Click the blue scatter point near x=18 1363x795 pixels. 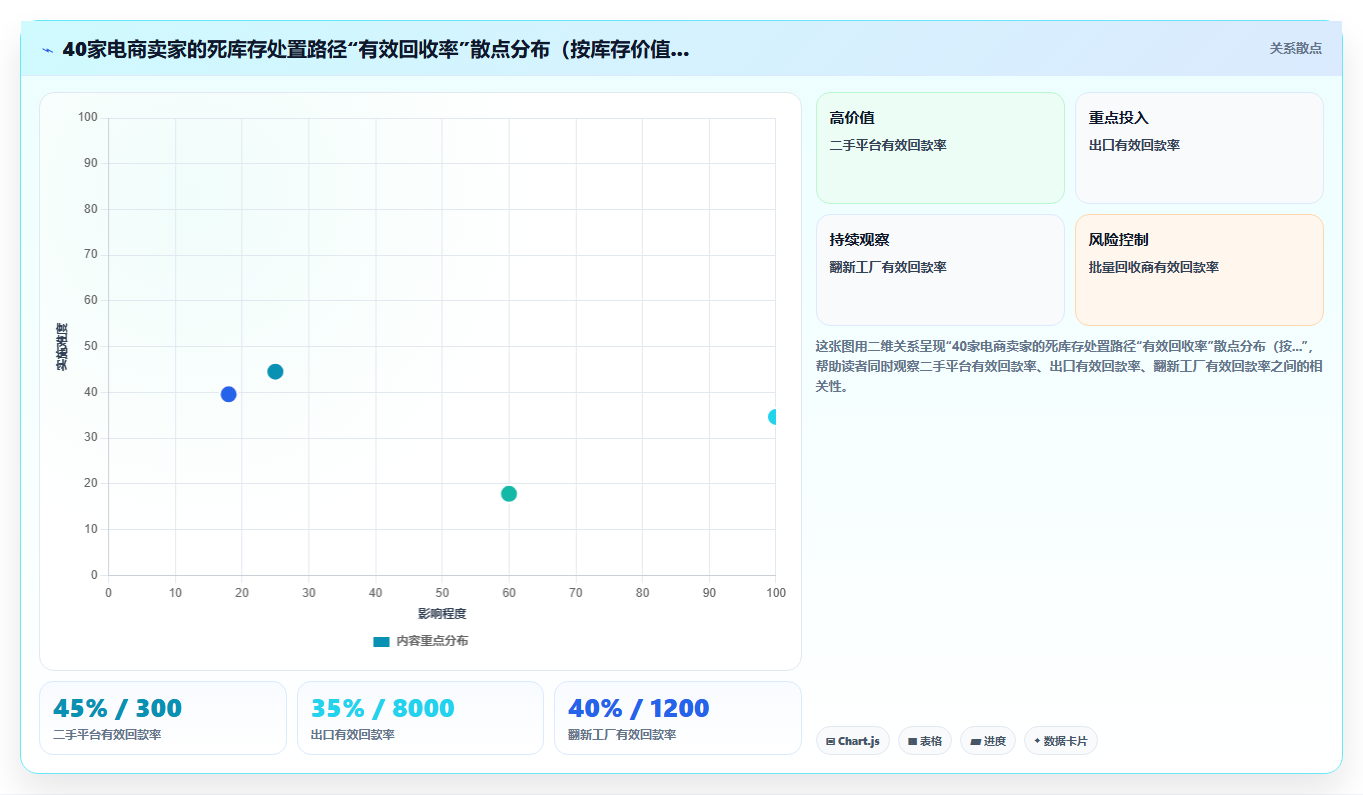pos(228,394)
